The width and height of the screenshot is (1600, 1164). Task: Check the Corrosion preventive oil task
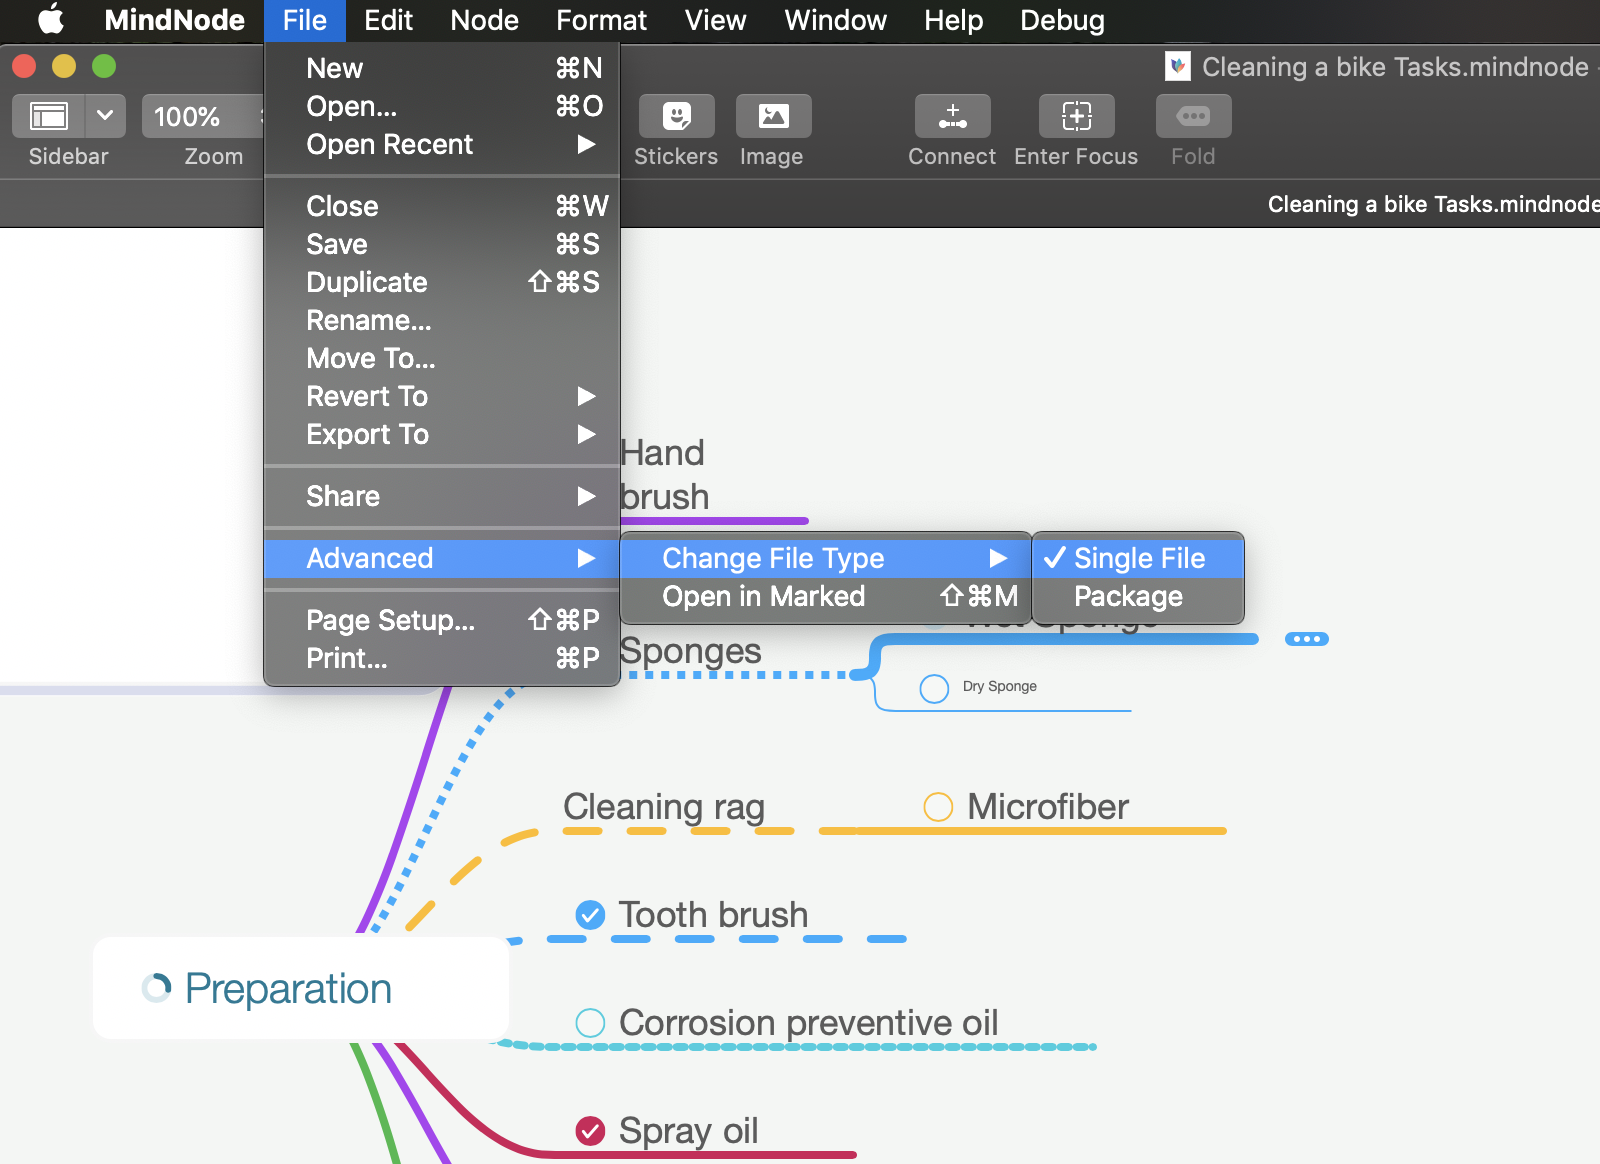click(x=590, y=1022)
